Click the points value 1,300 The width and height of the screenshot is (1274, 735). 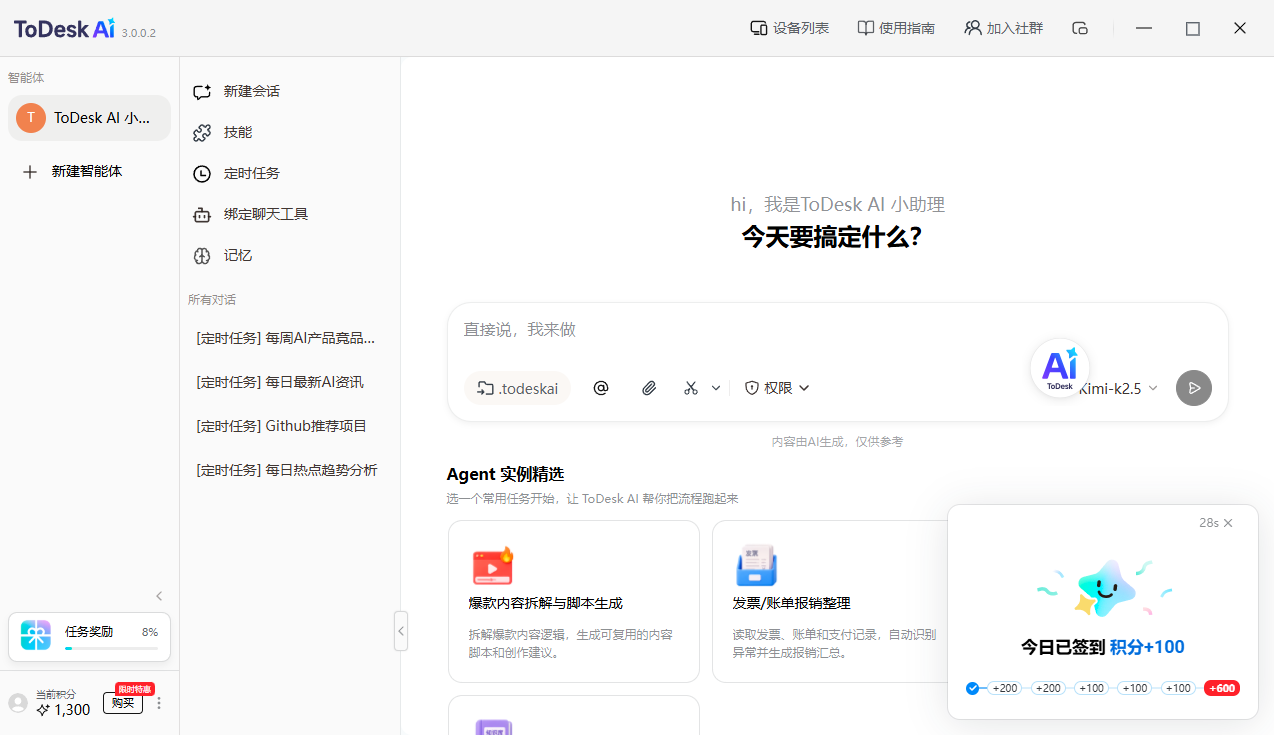tap(72, 710)
